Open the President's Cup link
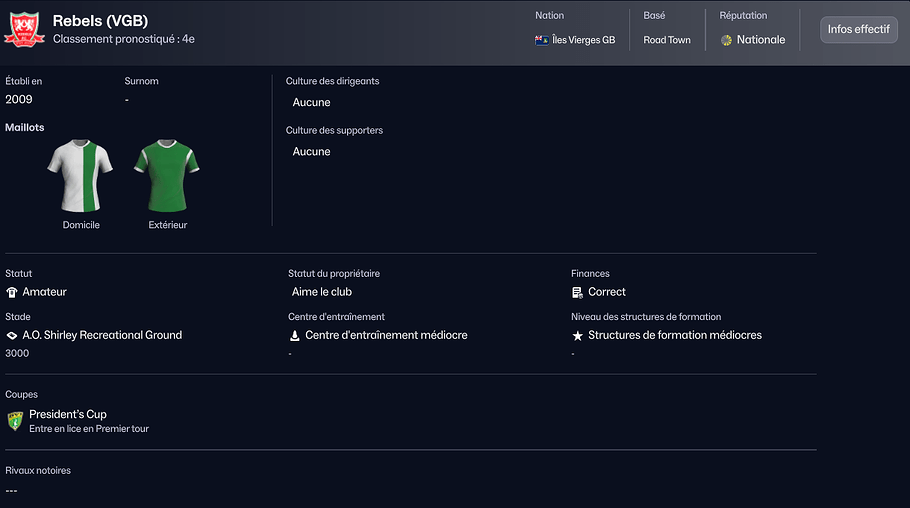 [x=68, y=414]
